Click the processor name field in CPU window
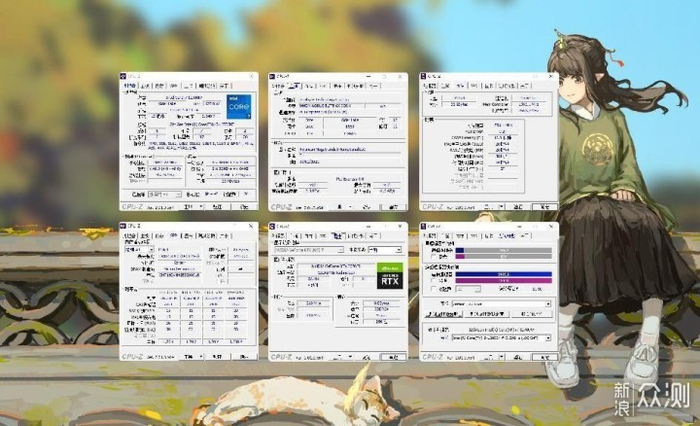The image size is (700, 426). click(185, 97)
